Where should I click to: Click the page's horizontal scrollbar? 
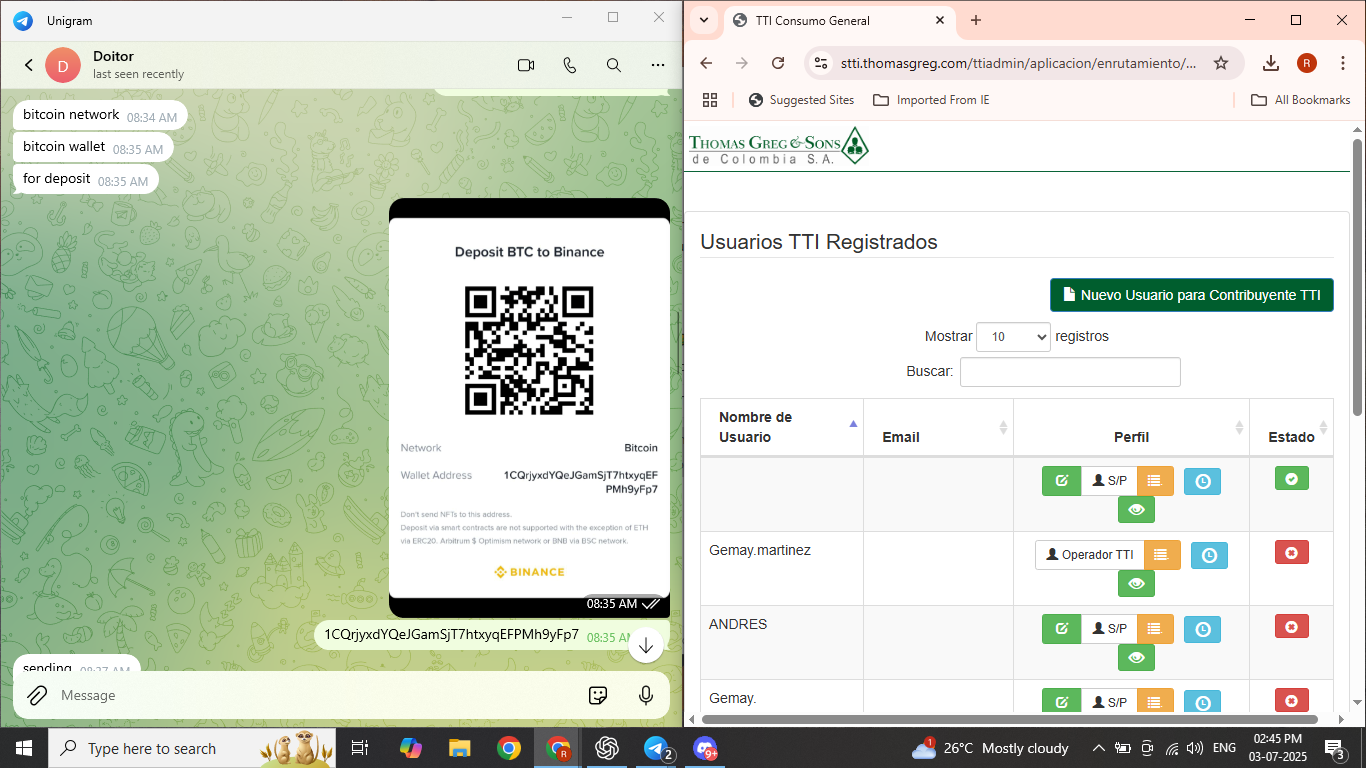coord(1010,719)
